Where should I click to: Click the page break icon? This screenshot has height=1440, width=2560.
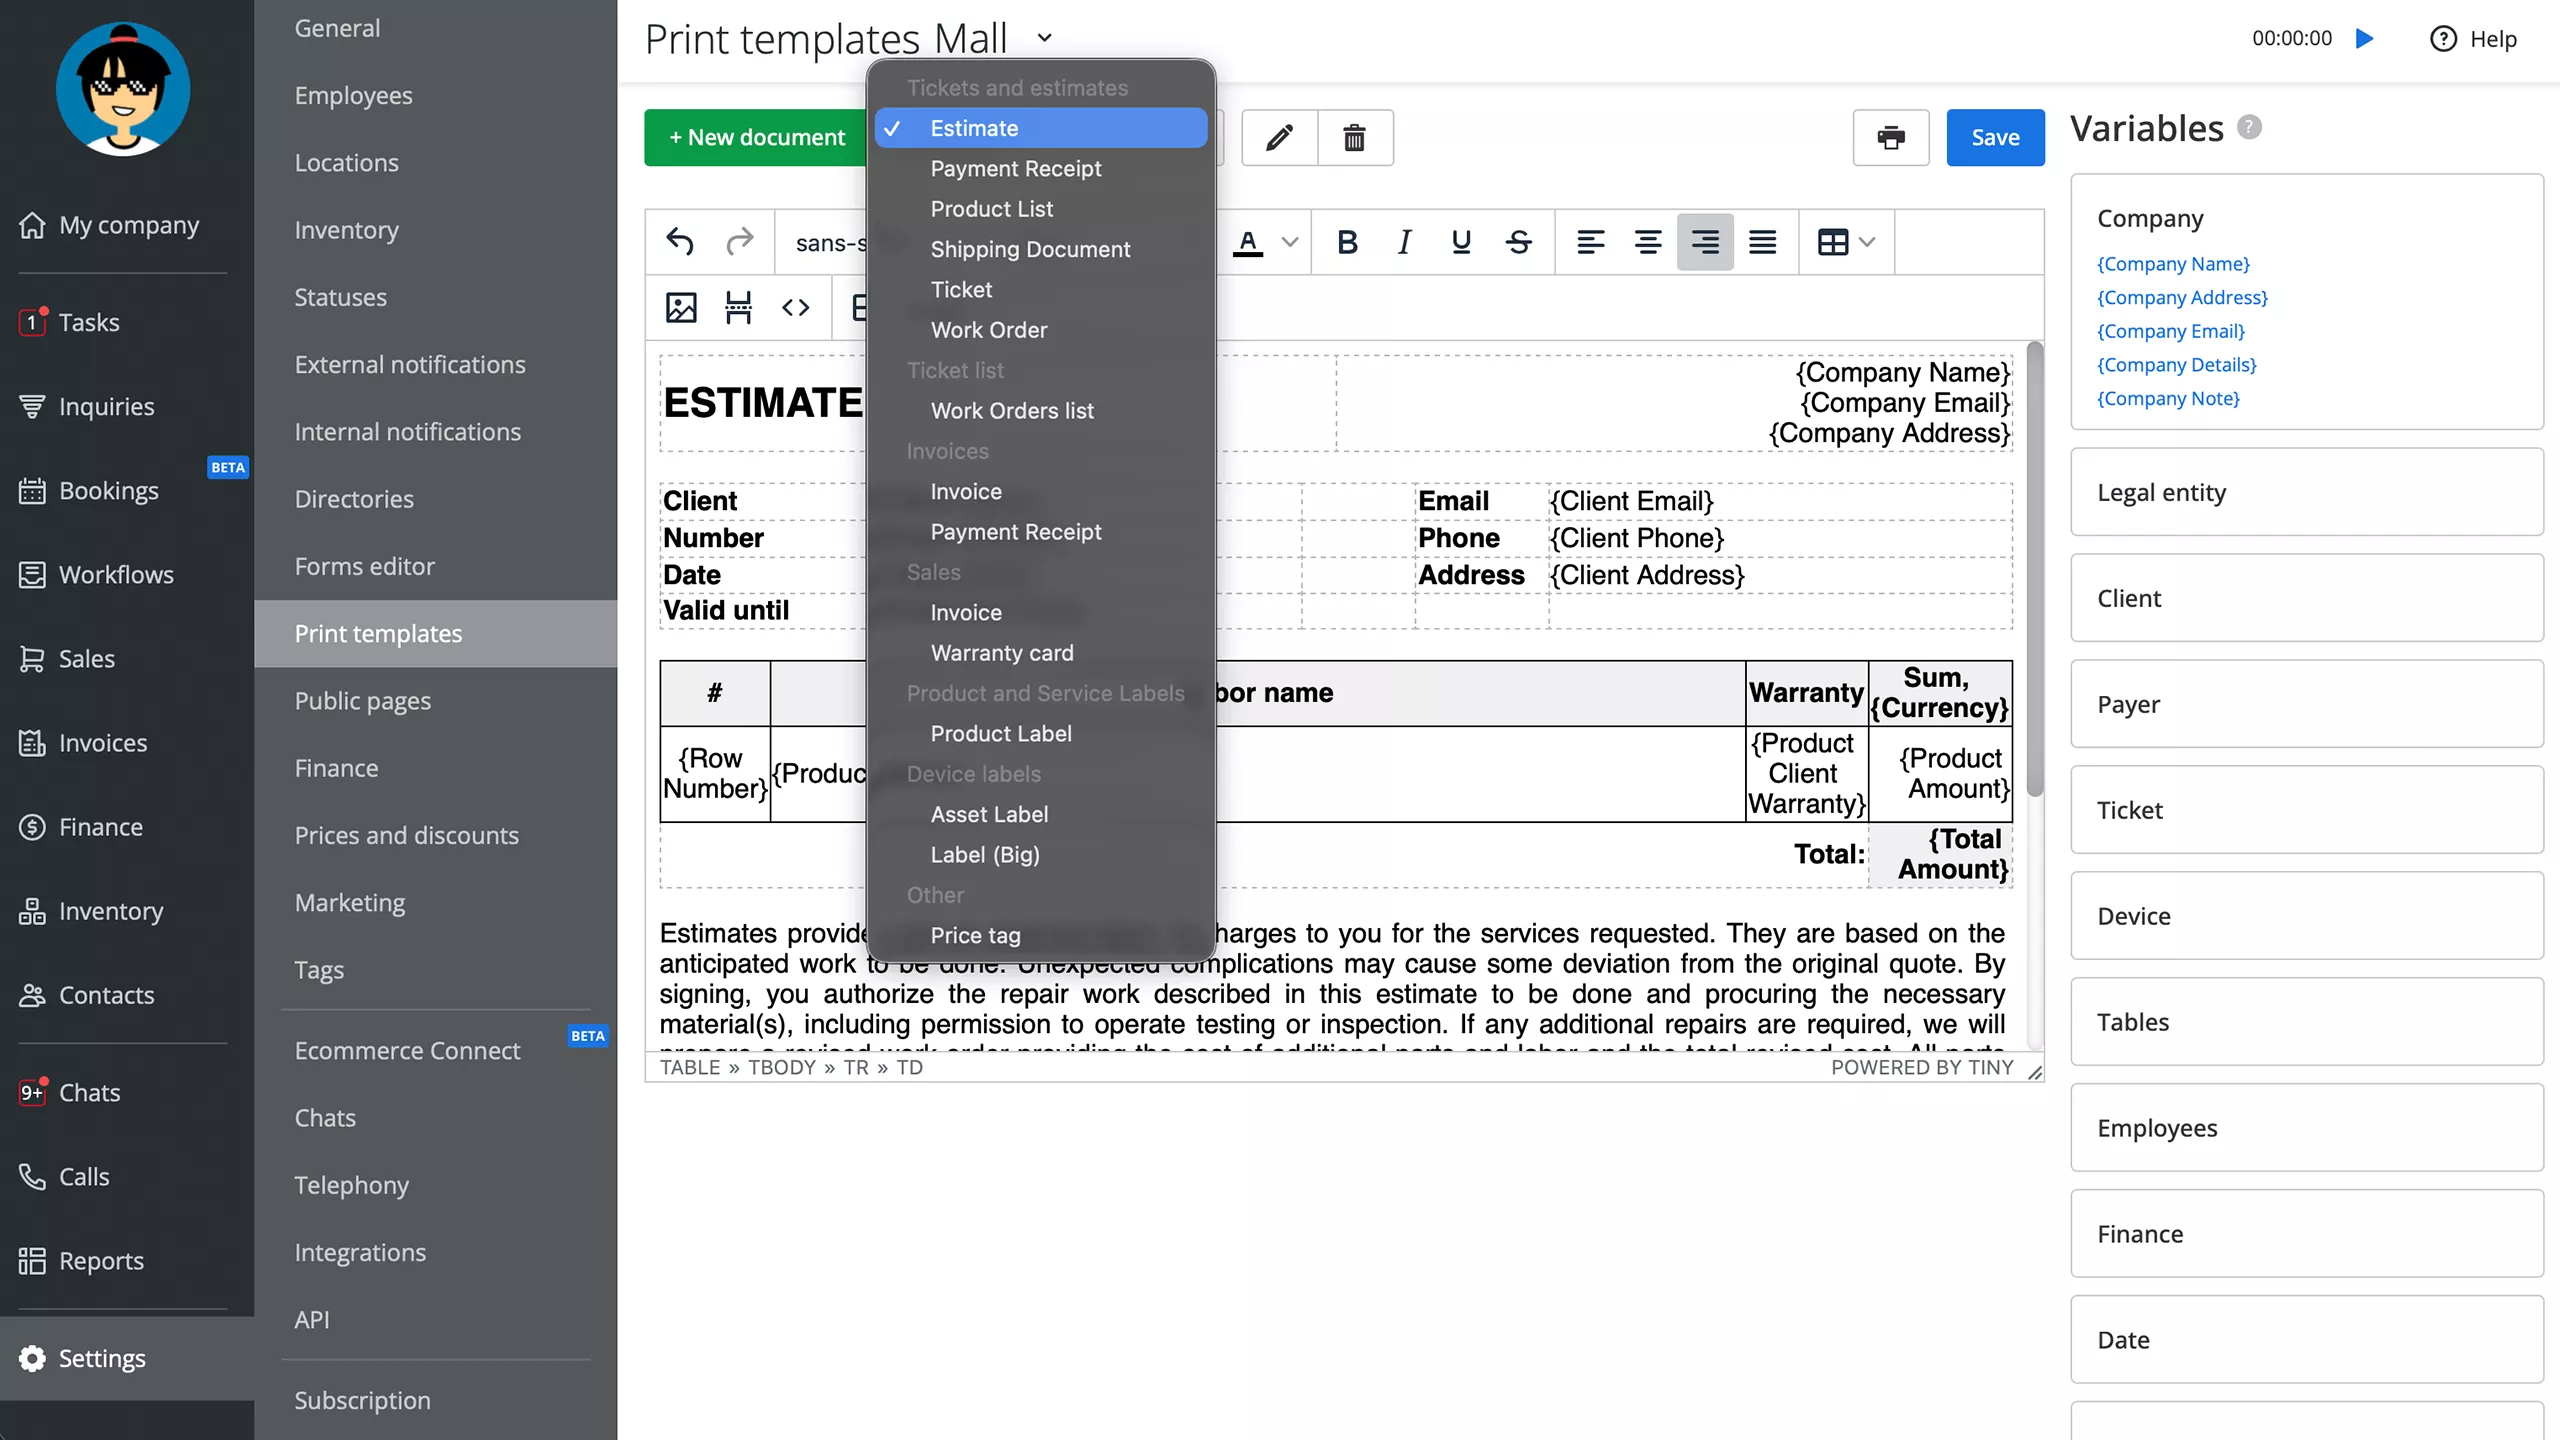pos(738,307)
